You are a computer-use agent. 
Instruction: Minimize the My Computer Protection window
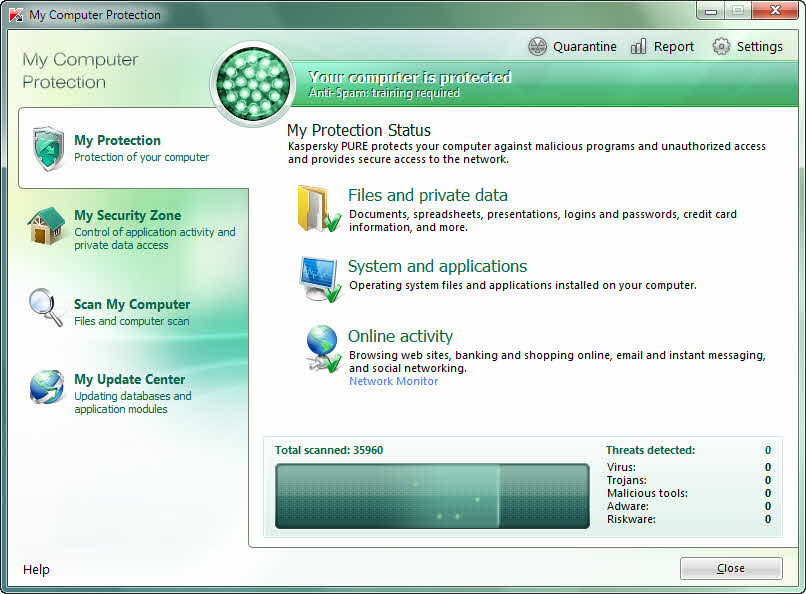tap(711, 11)
